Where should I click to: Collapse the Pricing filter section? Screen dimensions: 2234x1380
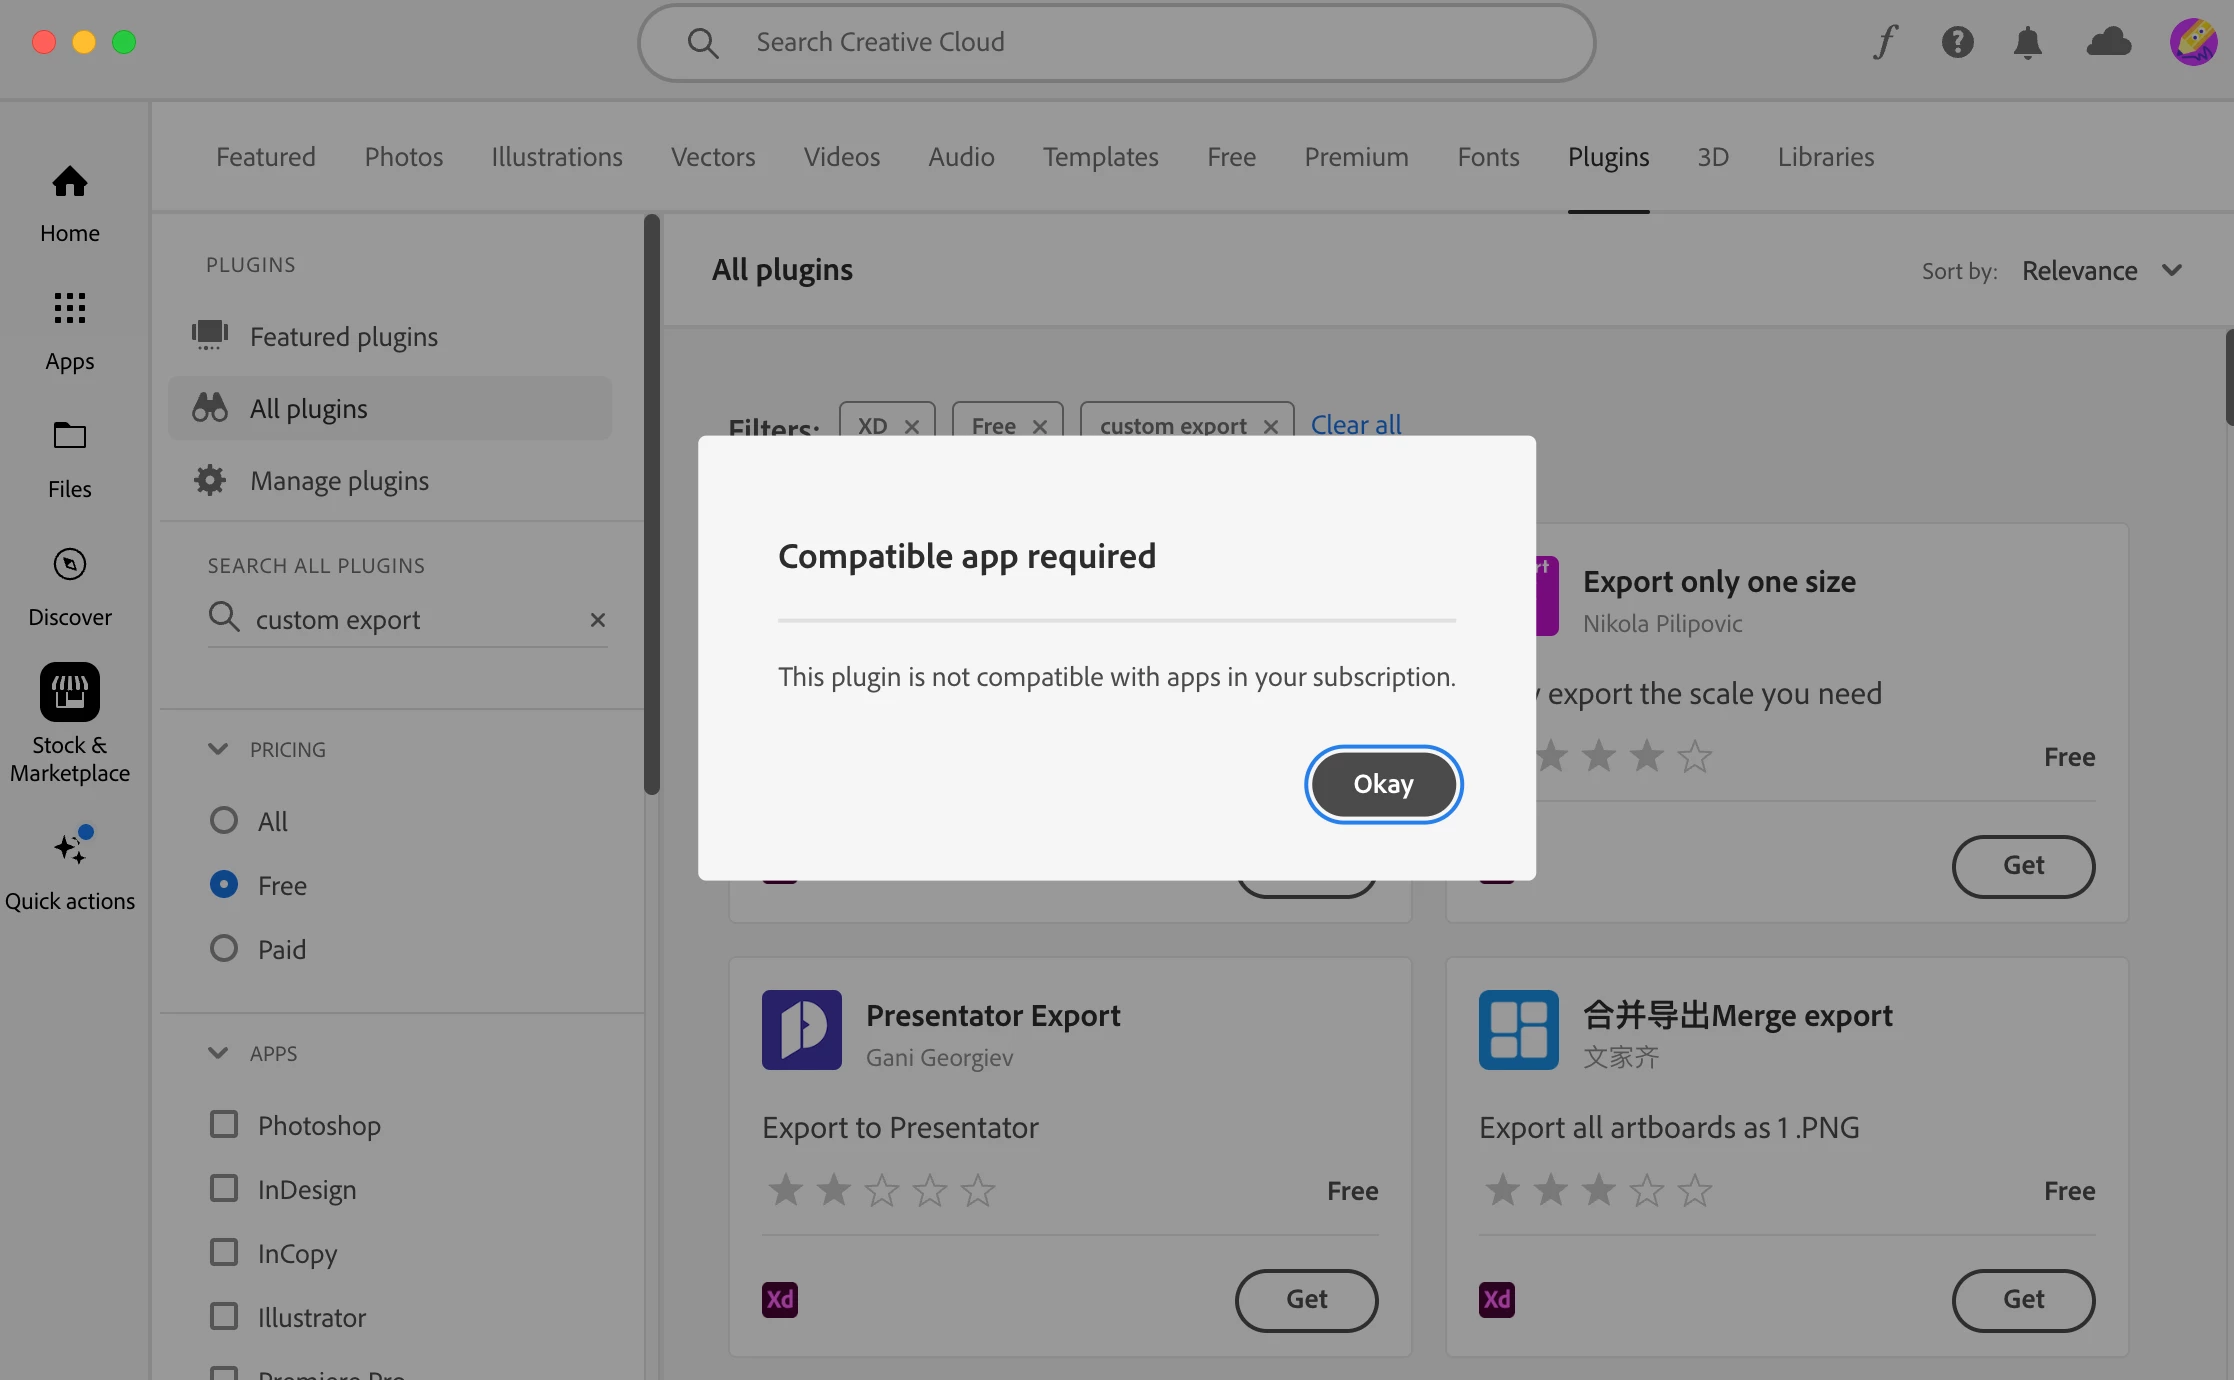[x=218, y=749]
